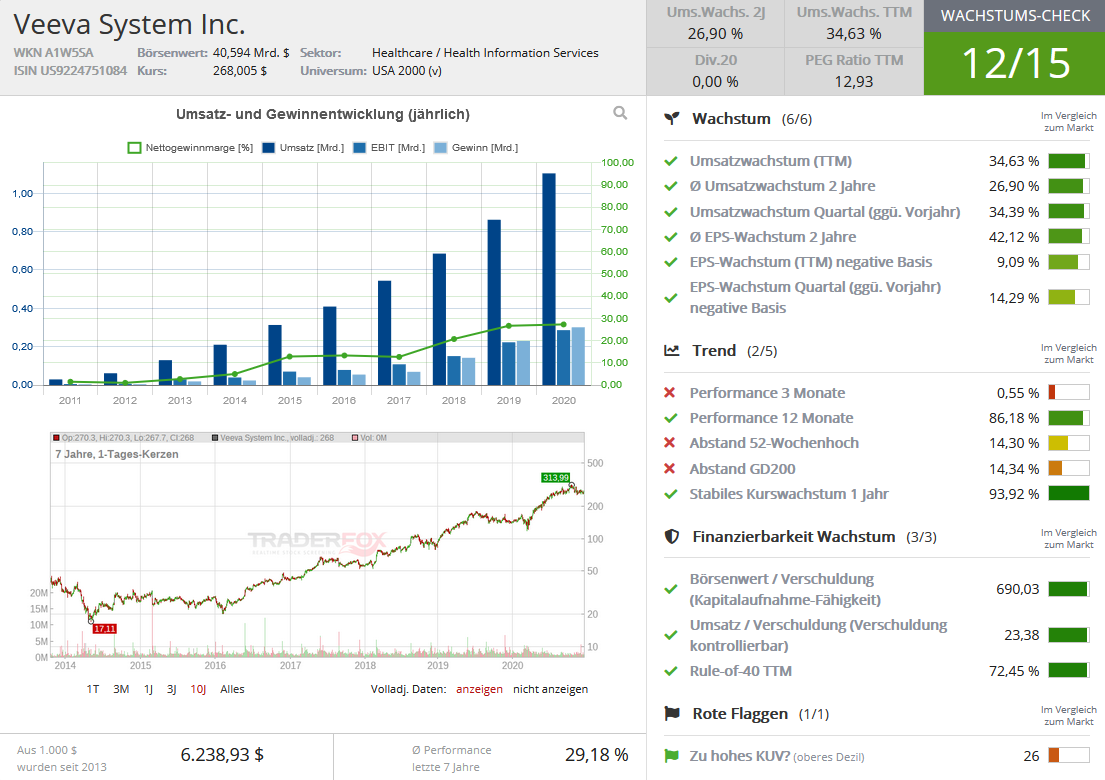The height and width of the screenshot is (780, 1105).
Task: Click the 313,99 high marker on the price chart
Action: [555, 478]
